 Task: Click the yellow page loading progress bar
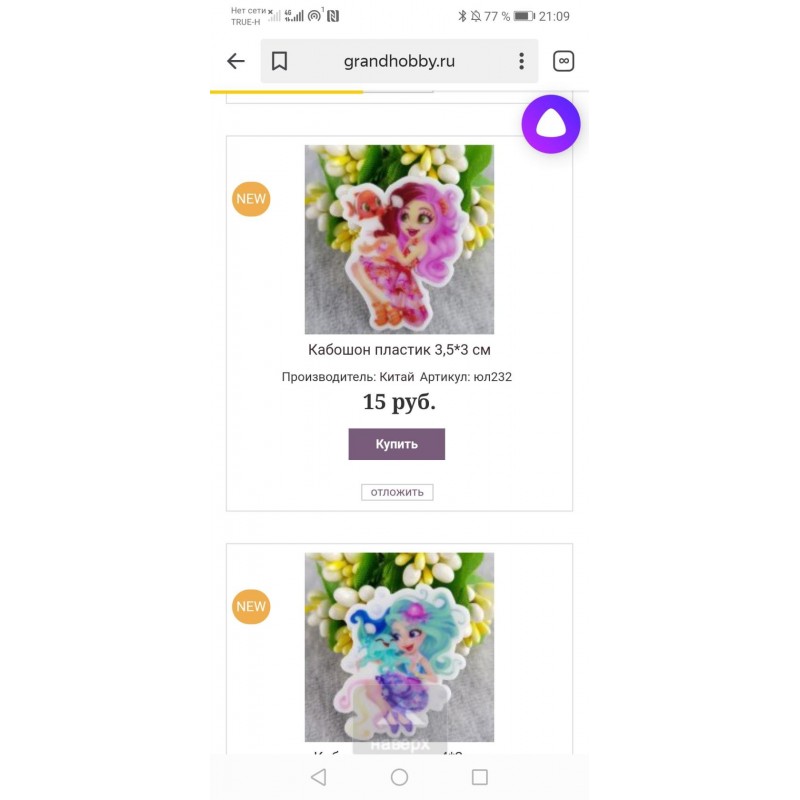[286, 92]
